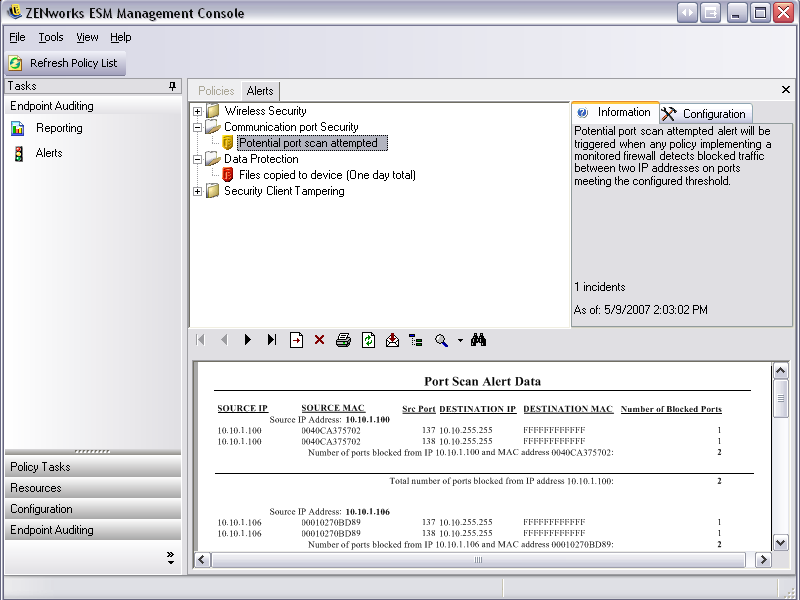Expand the Security Client Tampering folder
Image resolution: width=800 pixels, height=600 pixels.
197,191
